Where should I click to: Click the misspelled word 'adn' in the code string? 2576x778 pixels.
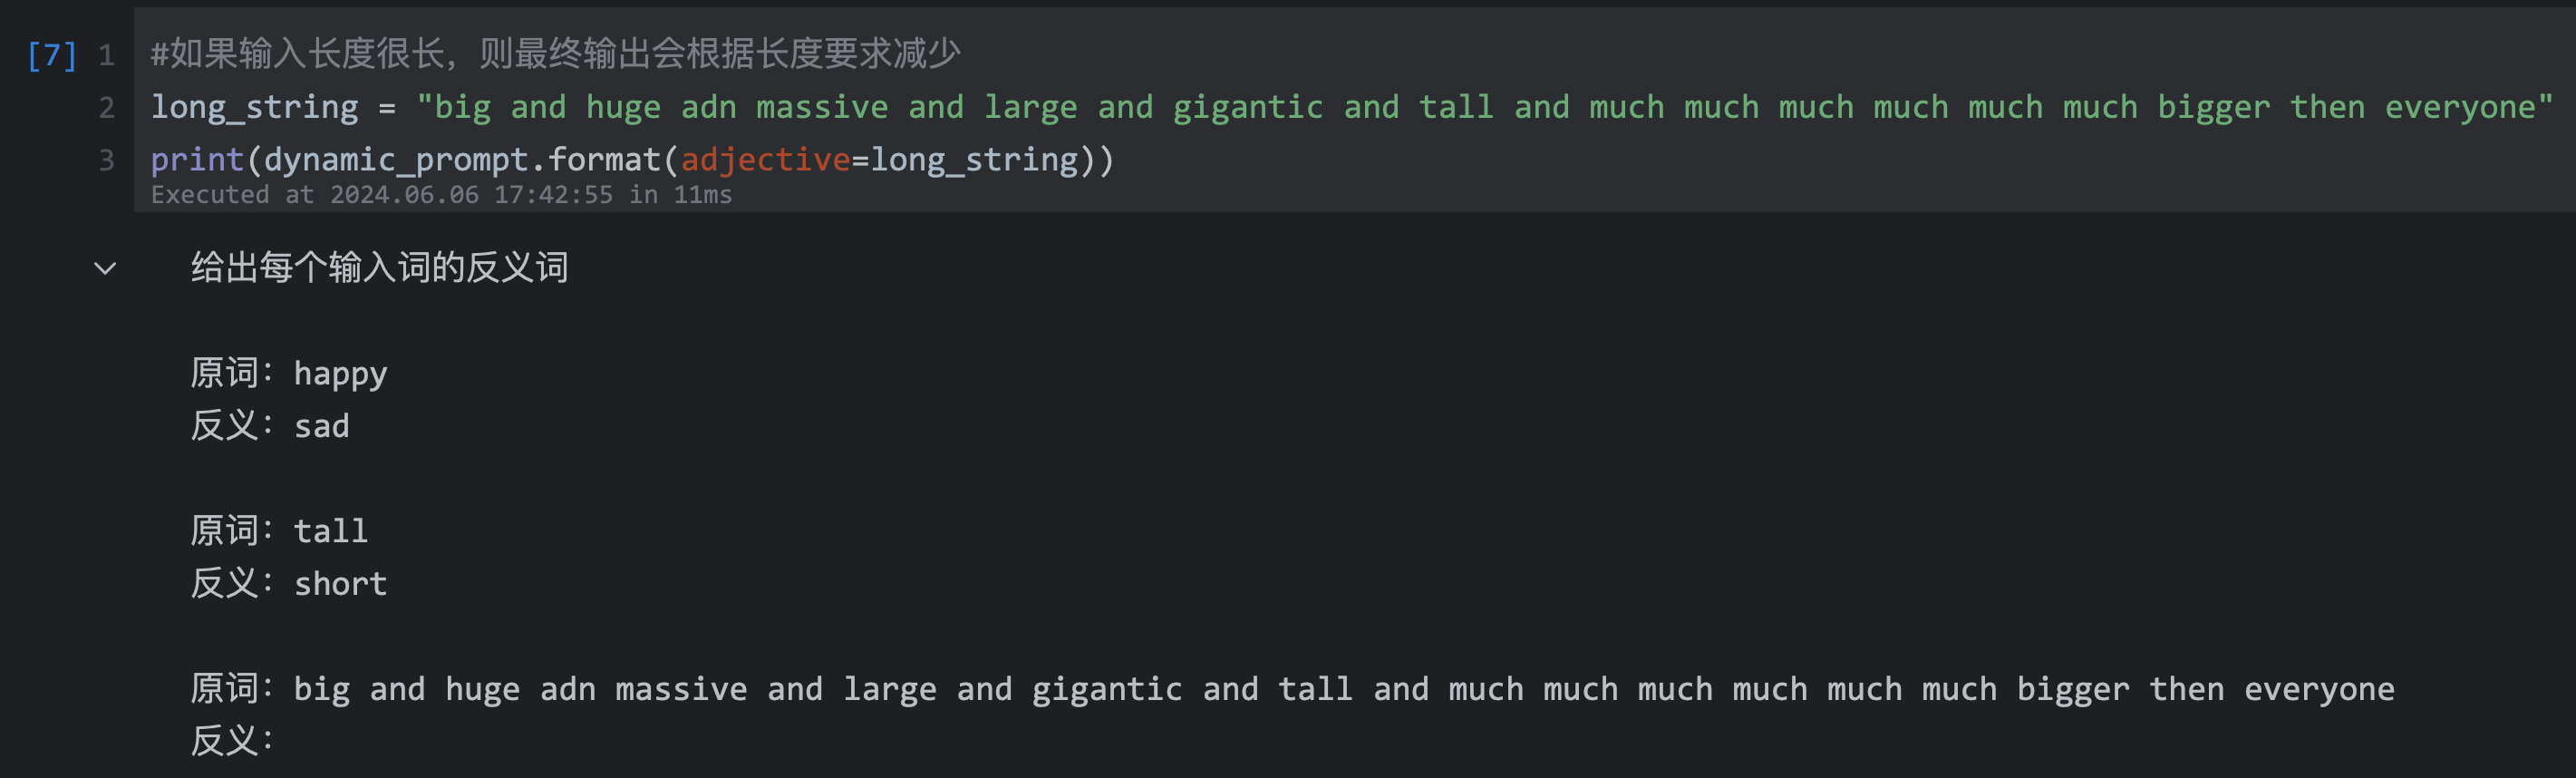708,108
